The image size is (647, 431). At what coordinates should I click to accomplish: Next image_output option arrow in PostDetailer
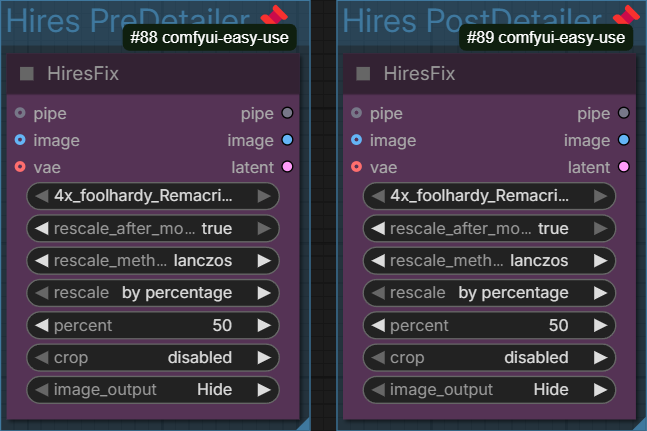click(601, 390)
